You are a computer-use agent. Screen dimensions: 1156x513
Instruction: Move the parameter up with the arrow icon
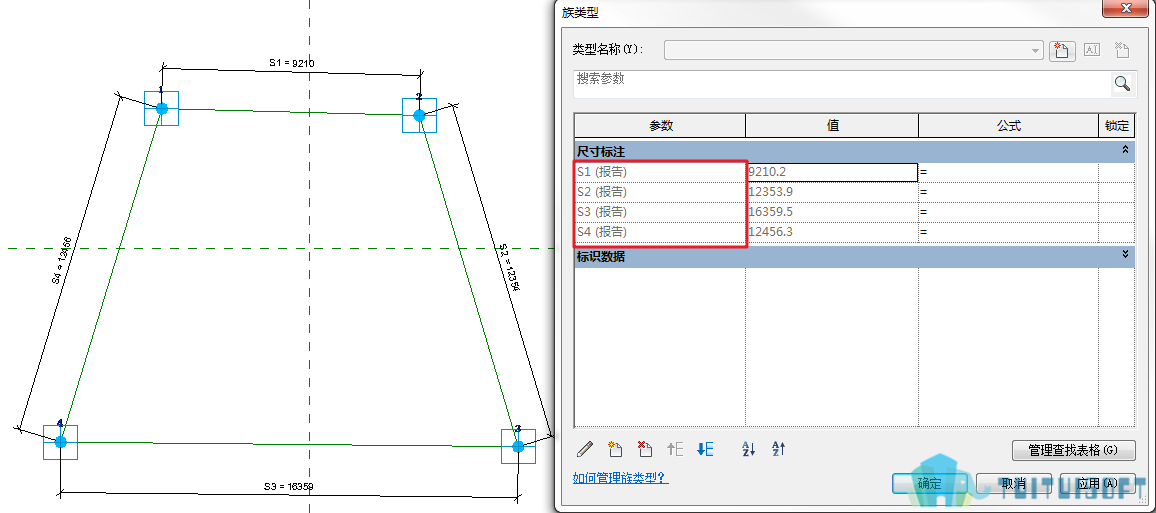(x=675, y=448)
